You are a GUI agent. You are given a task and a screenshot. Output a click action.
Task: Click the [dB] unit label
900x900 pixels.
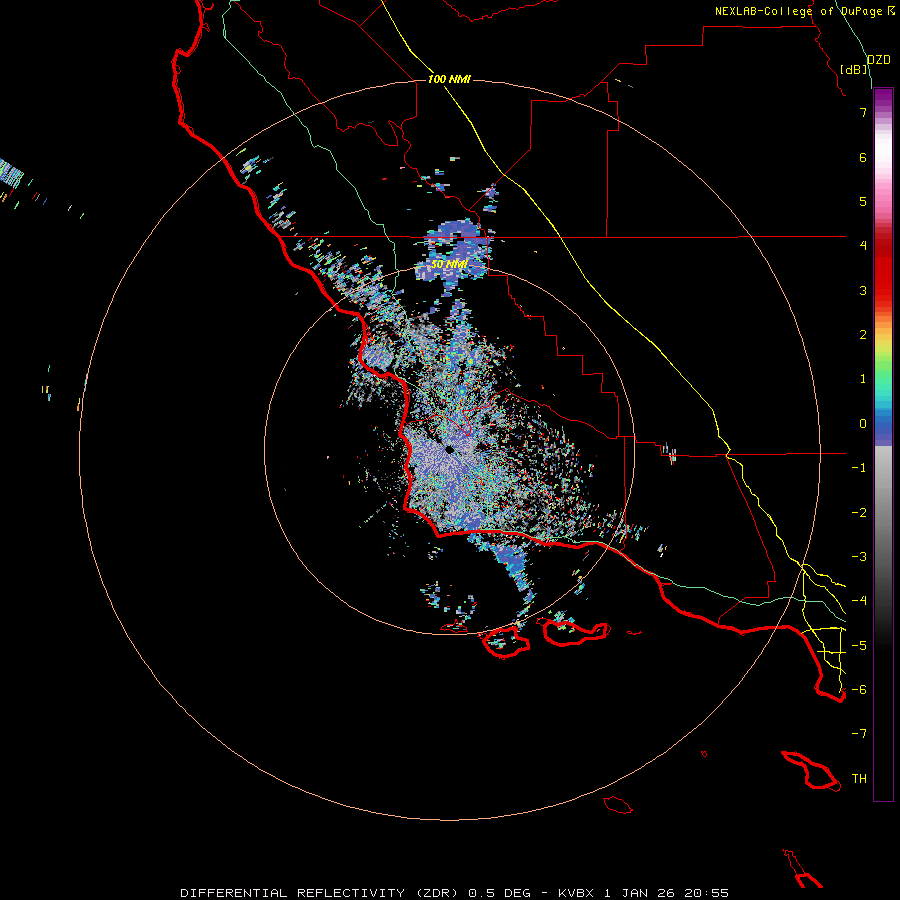point(853,69)
